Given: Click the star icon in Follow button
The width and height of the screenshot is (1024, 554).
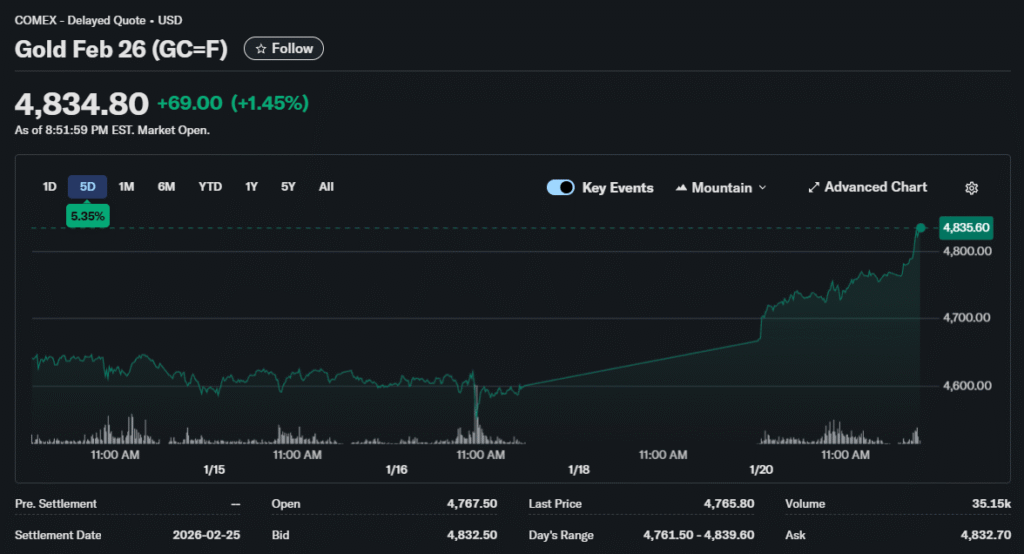Looking at the screenshot, I should [x=261, y=49].
